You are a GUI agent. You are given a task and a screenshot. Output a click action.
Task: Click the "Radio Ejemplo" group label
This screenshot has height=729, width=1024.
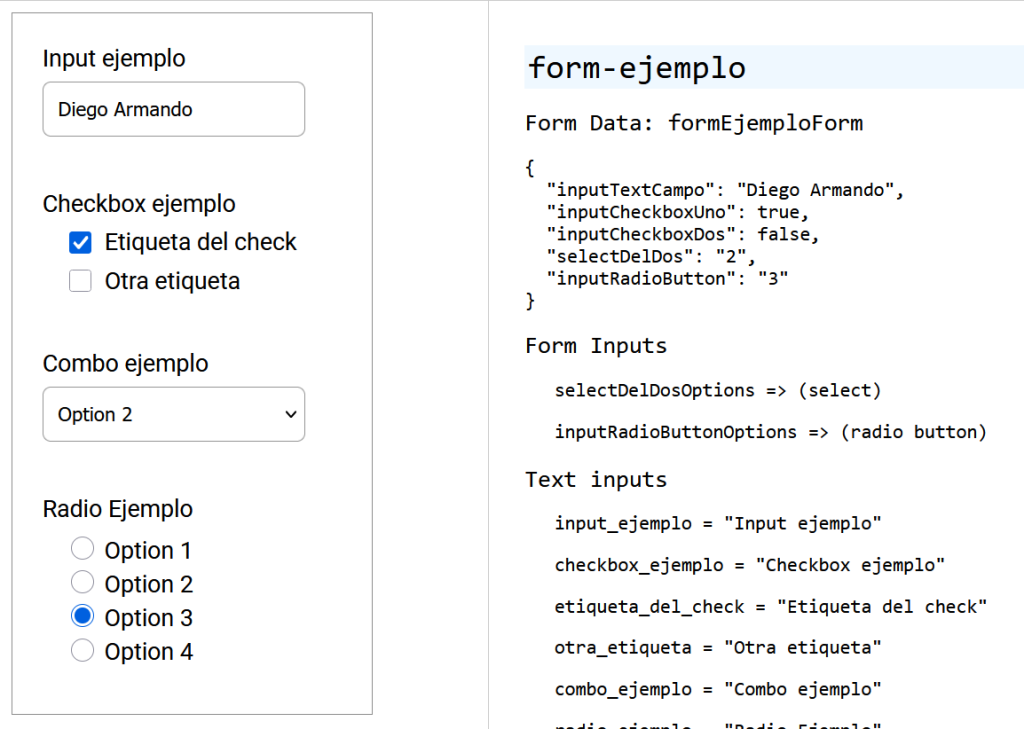coord(117,509)
